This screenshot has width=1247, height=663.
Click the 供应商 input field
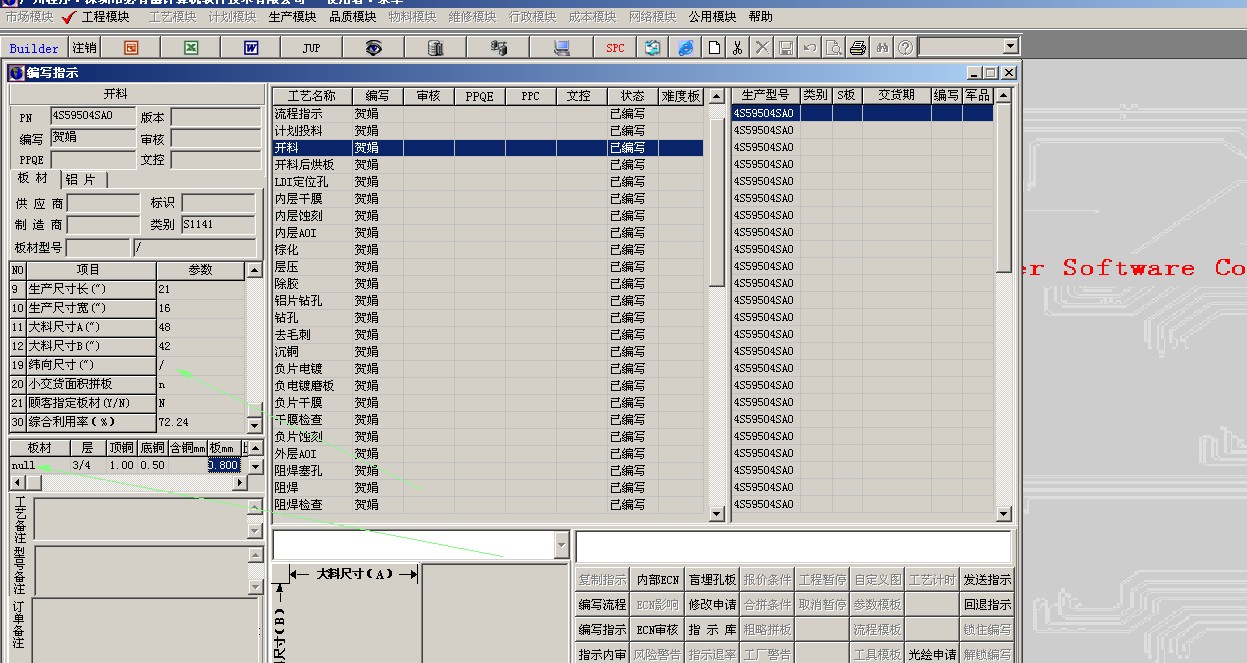point(103,203)
